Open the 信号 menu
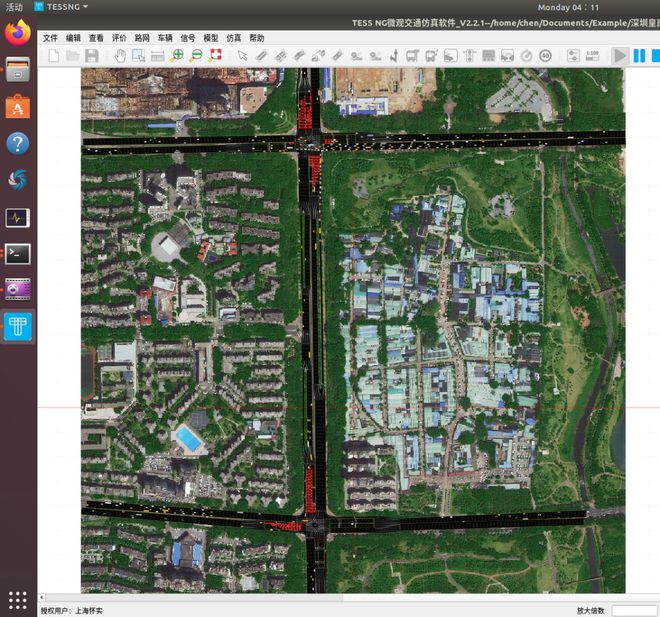The image size is (660, 617). pos(188,38)
